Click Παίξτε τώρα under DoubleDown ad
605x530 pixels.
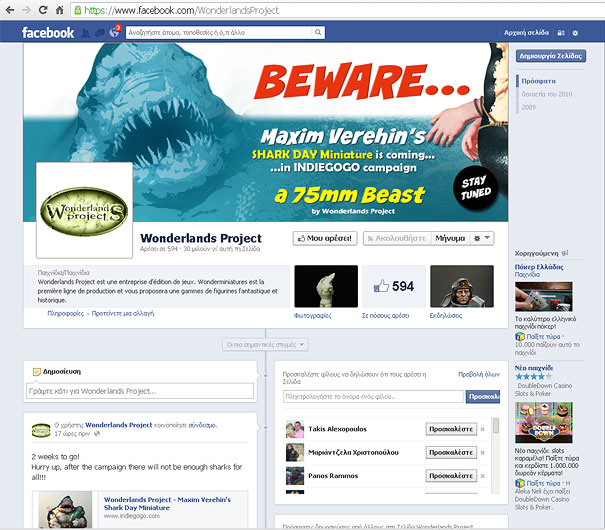pyautogui.click(x=543, y=483)
